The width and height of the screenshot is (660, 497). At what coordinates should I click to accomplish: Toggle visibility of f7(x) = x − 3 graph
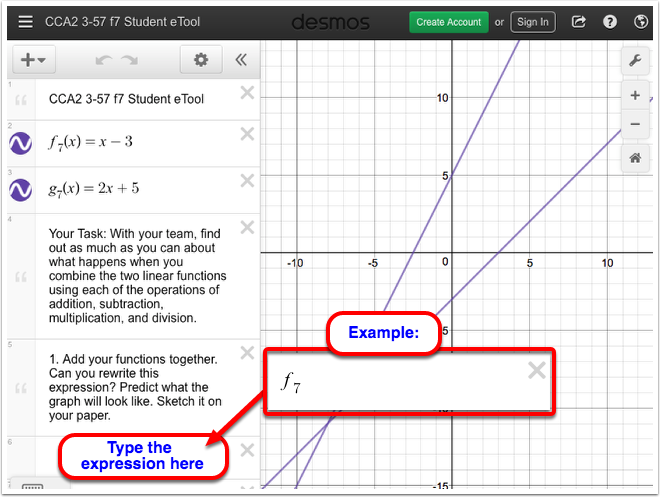(x=20, y=143)
